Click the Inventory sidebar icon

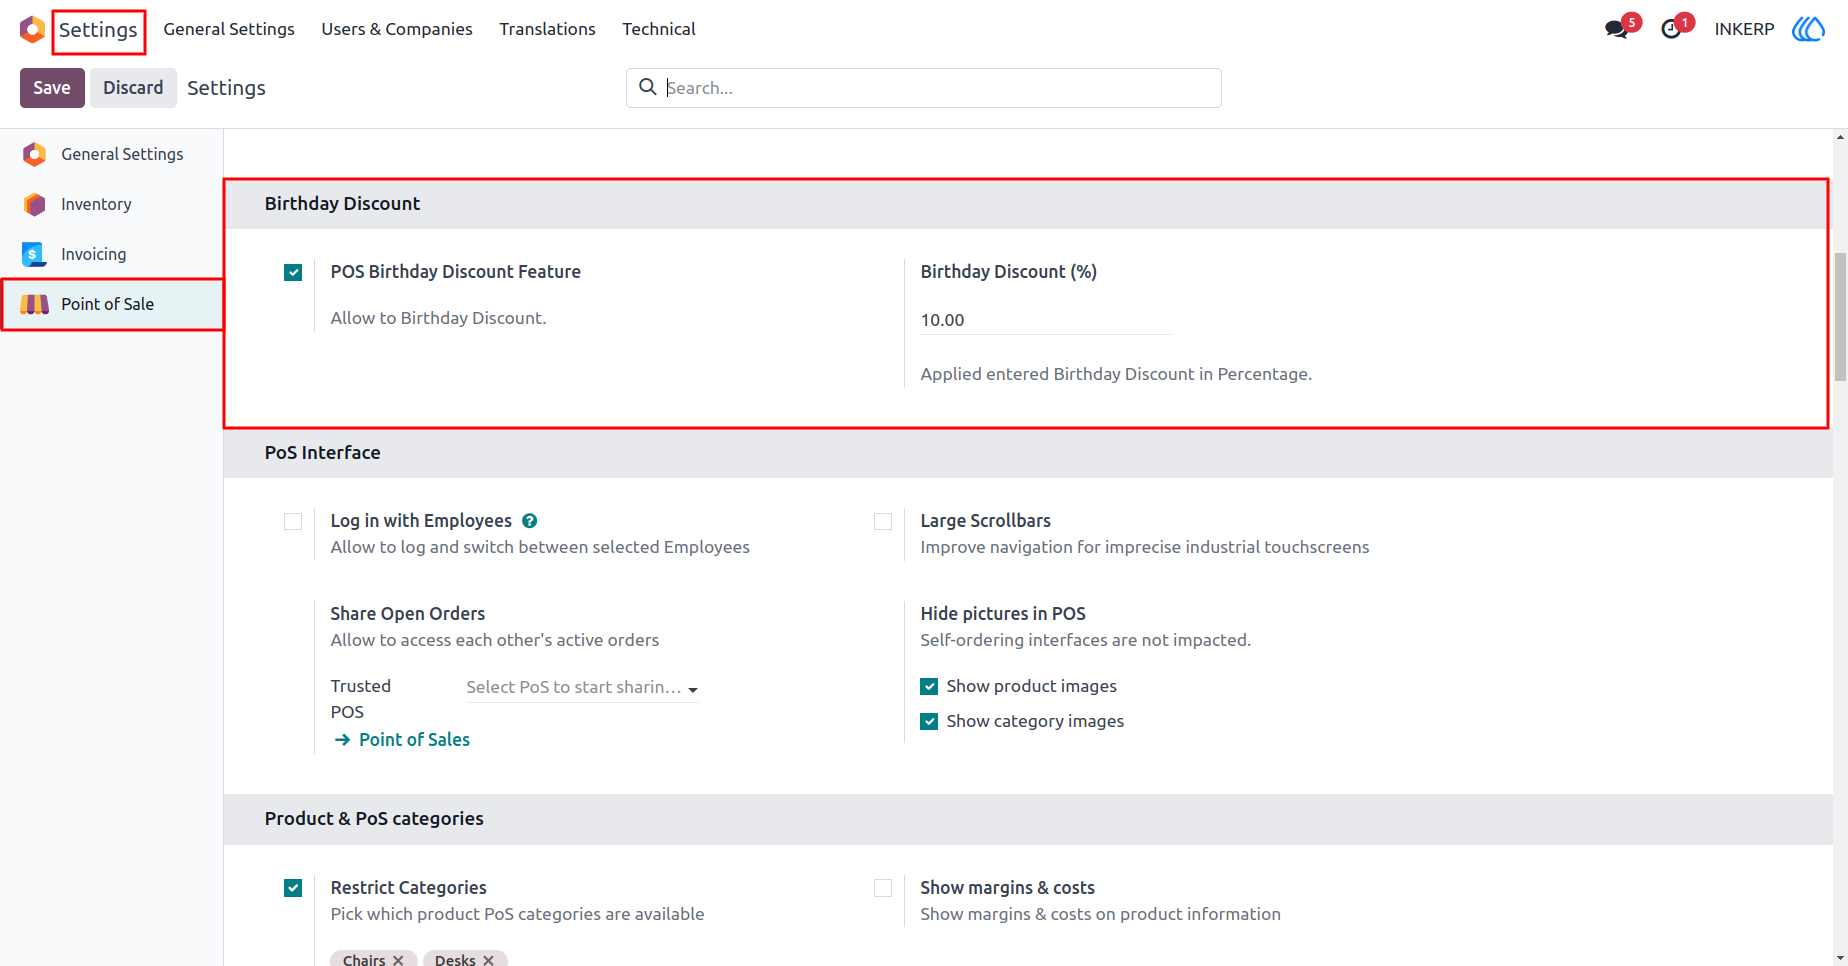tap(34, 204)
